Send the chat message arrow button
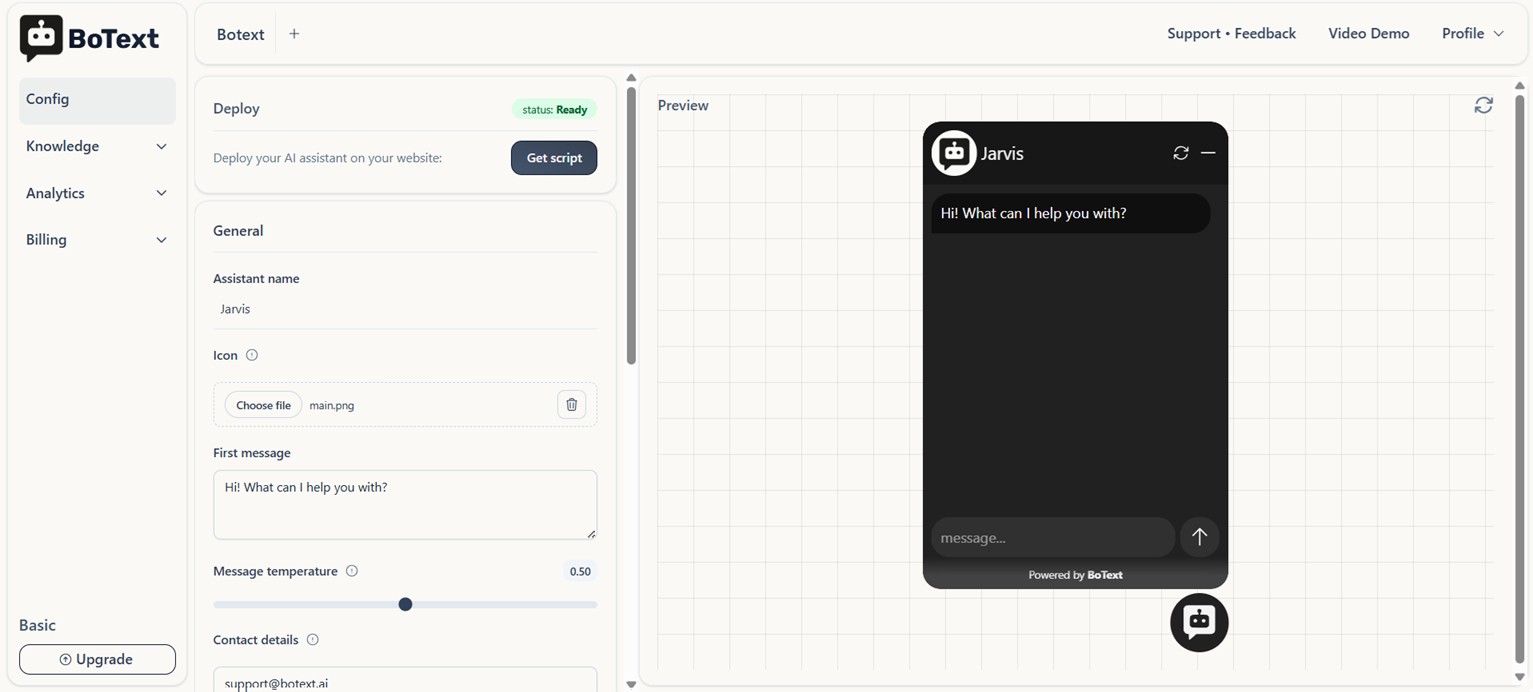The image size is (1533, 692). pos(1199,537)
